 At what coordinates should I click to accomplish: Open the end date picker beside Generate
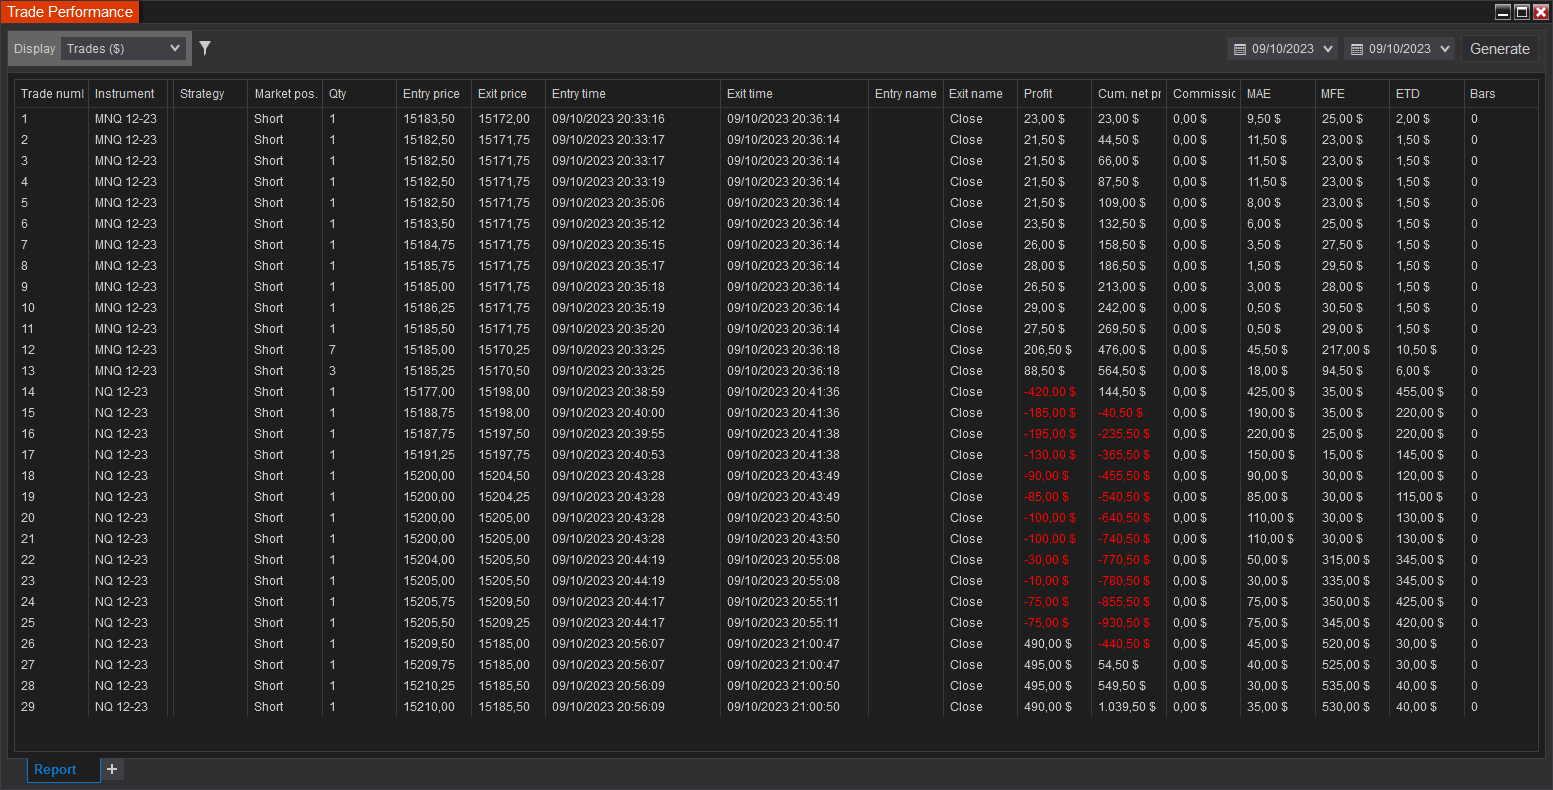(x=1399, y=48)
